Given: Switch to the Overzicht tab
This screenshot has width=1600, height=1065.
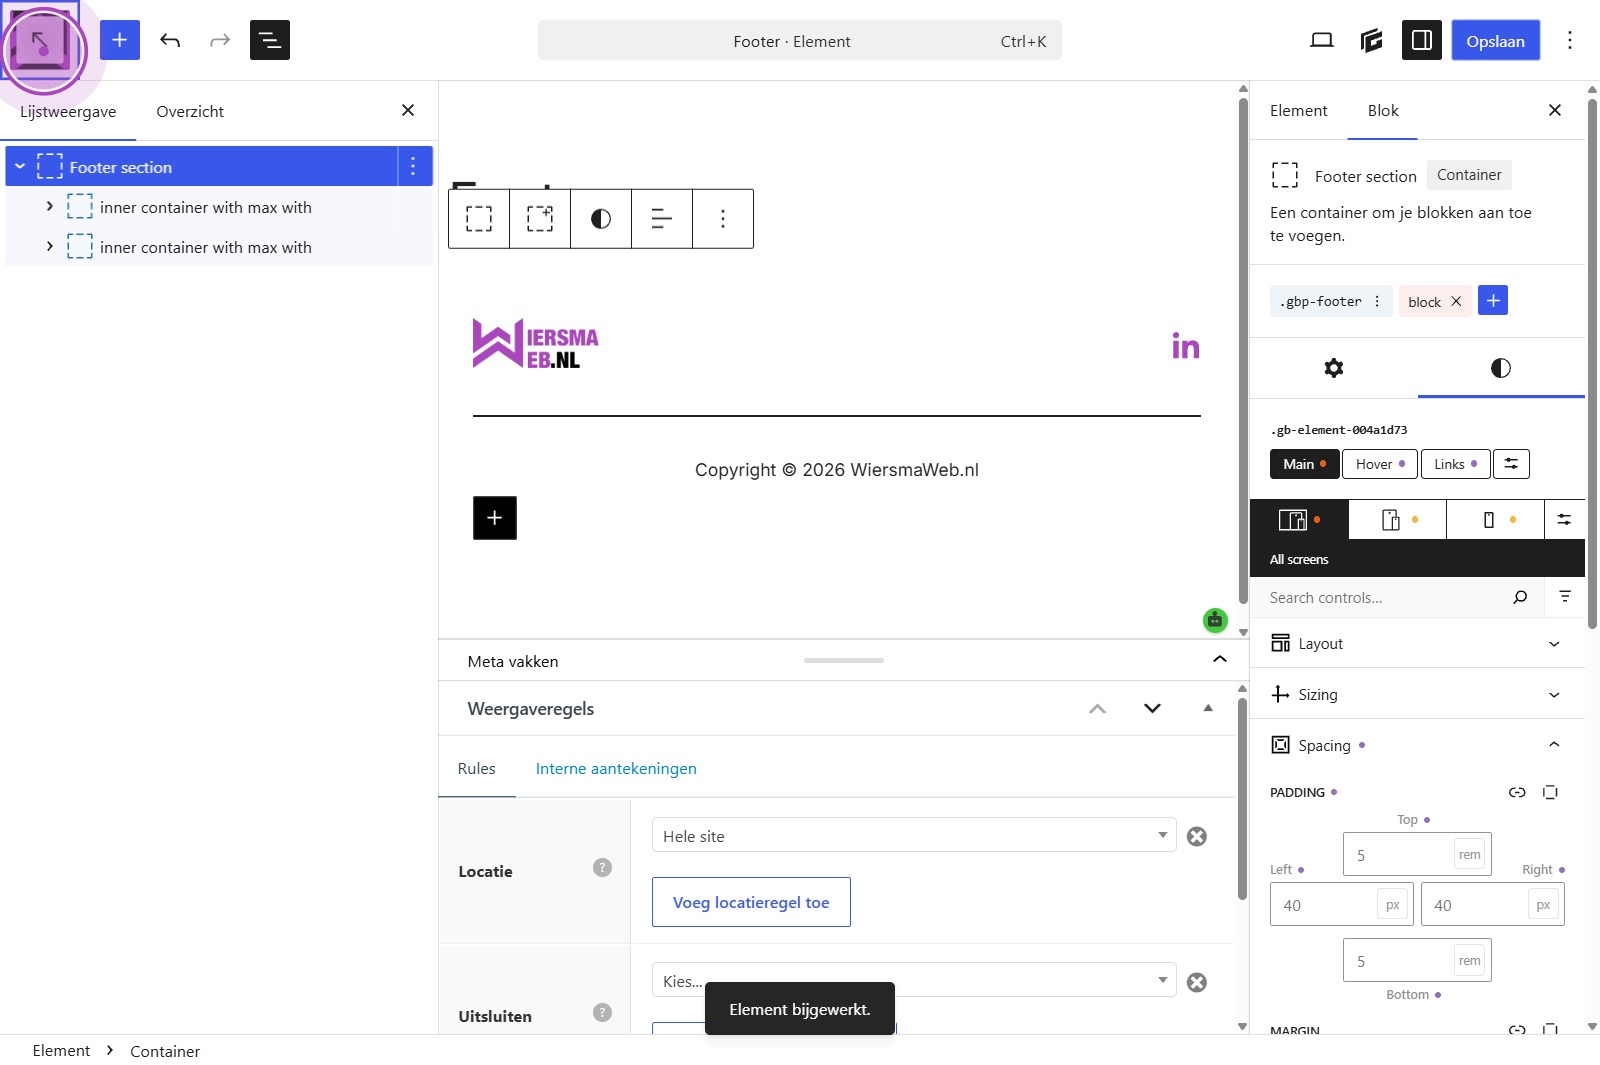Looking at the screenshot, I should point(190,111).
